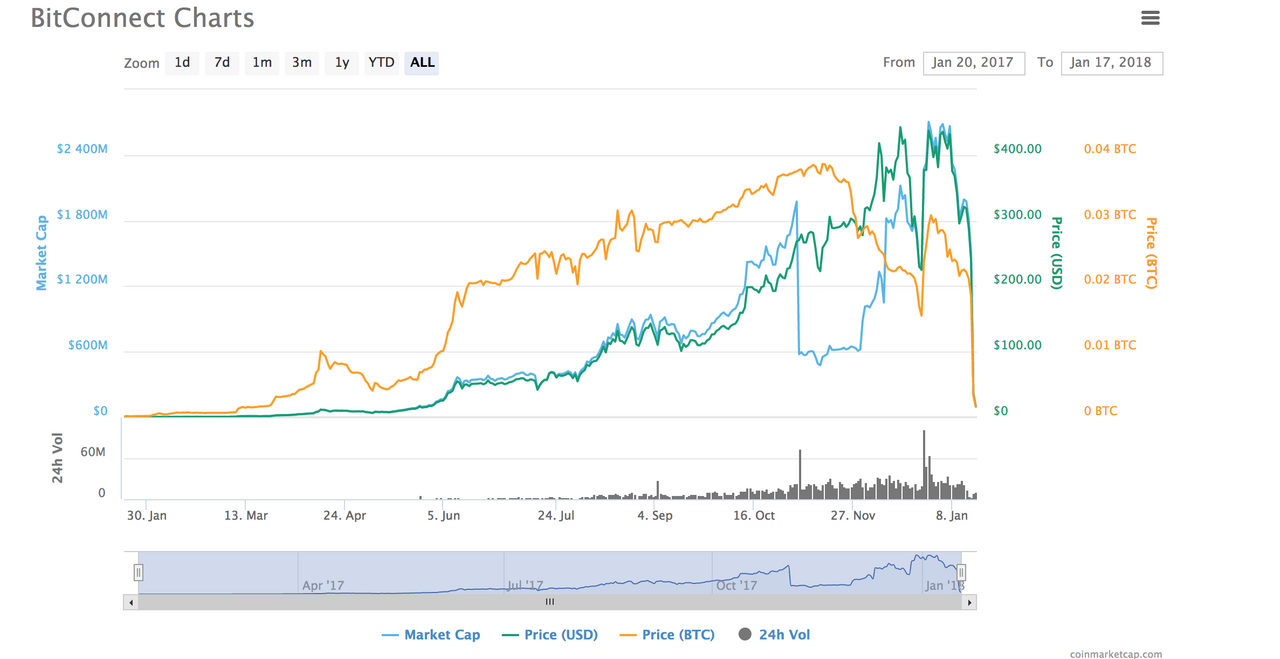
Task: Open the chart hamburger menu
Action: pos(1150,18)
